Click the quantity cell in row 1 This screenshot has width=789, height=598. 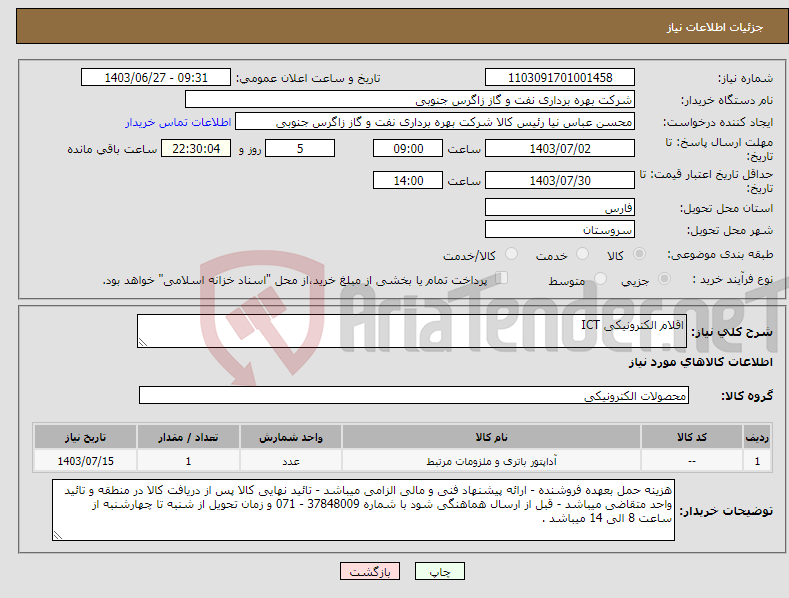(x=188, y=461)
